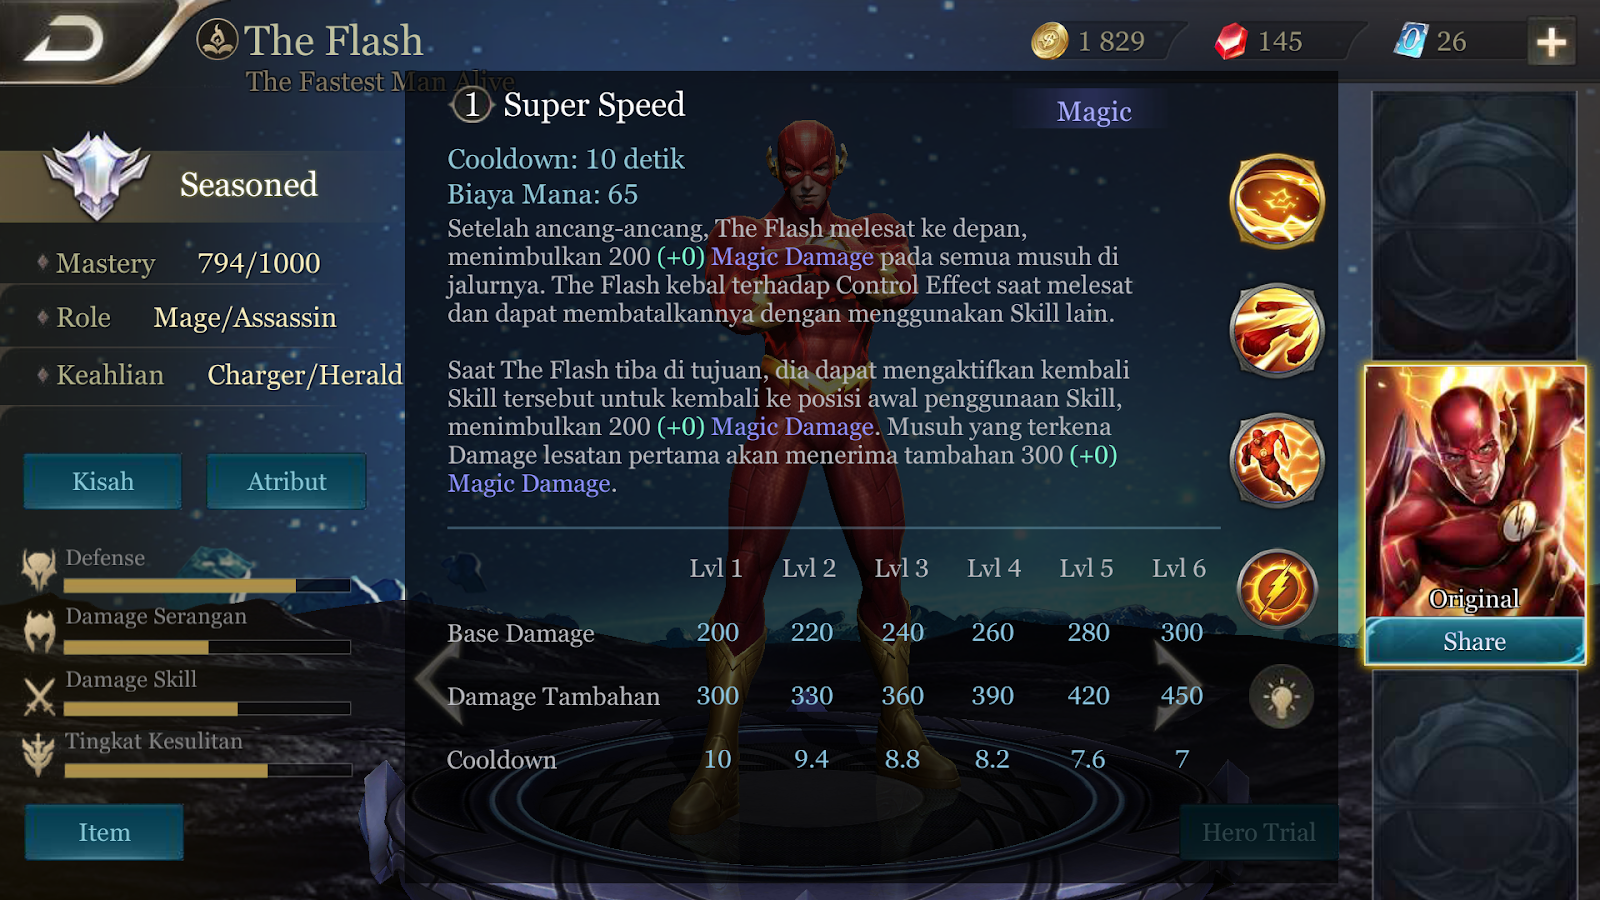This screenshot has height=900, width=1600.
Task: Tap the back arrow icon
Action: pyautogui.click(x=64, y=40)
